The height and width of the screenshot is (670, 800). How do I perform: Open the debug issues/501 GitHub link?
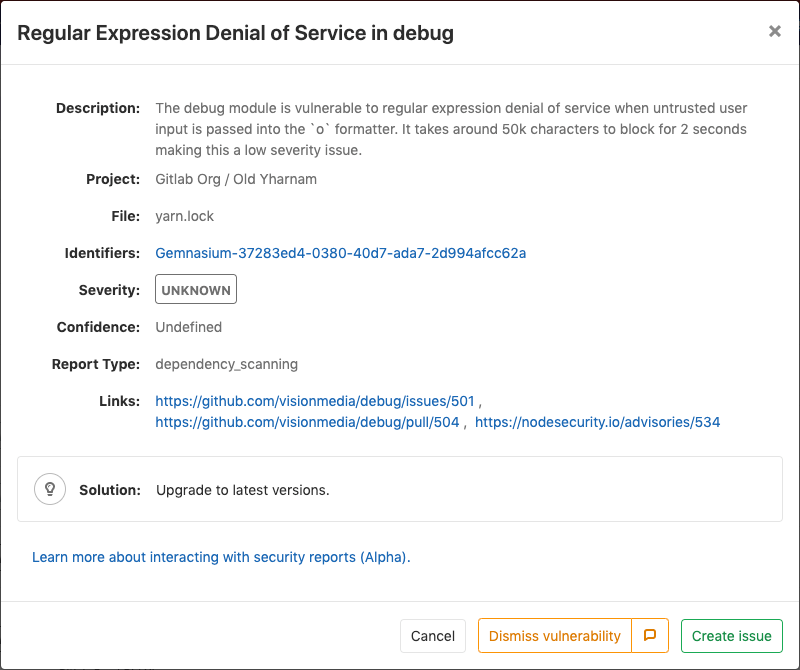click(315, 401)
